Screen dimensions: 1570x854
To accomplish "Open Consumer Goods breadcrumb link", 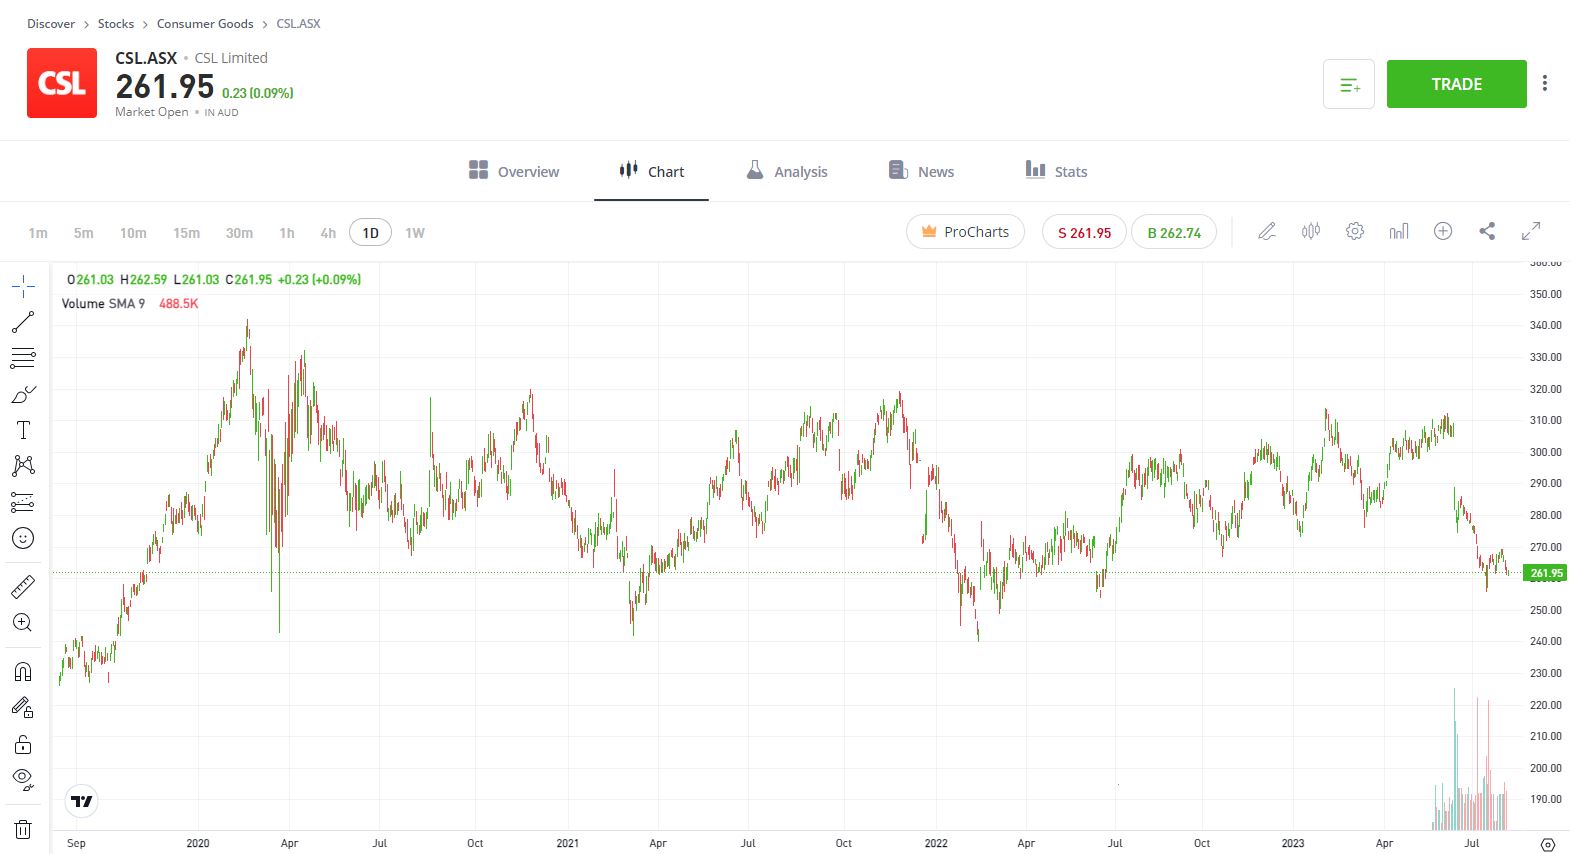I will (205, 24).
